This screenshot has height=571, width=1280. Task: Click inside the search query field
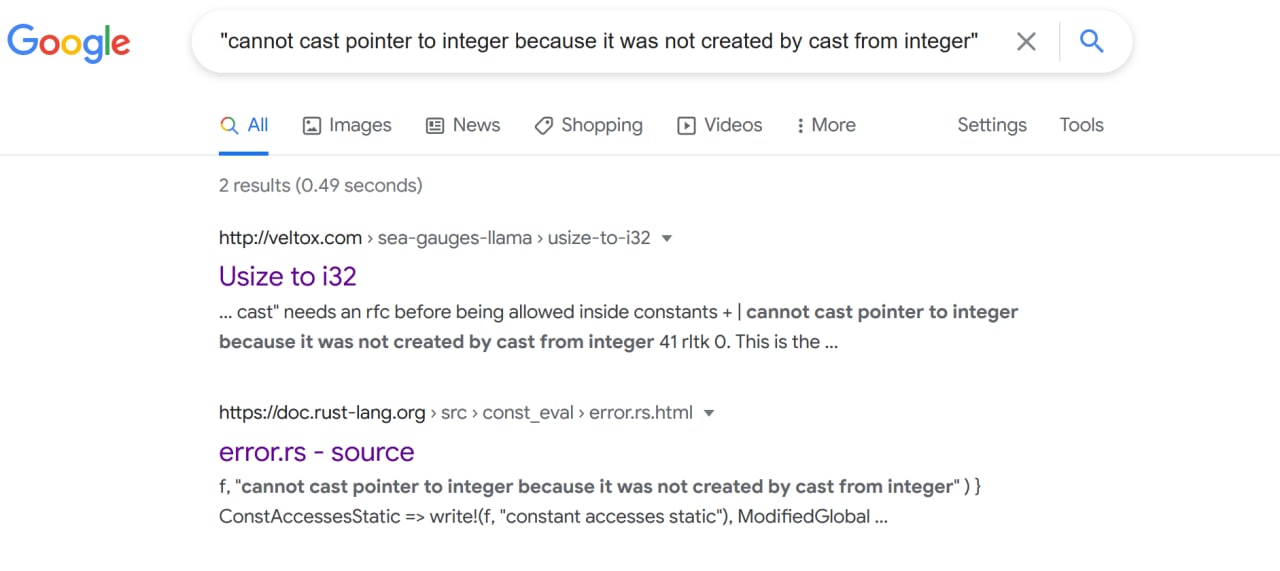(x=598, y=41)
